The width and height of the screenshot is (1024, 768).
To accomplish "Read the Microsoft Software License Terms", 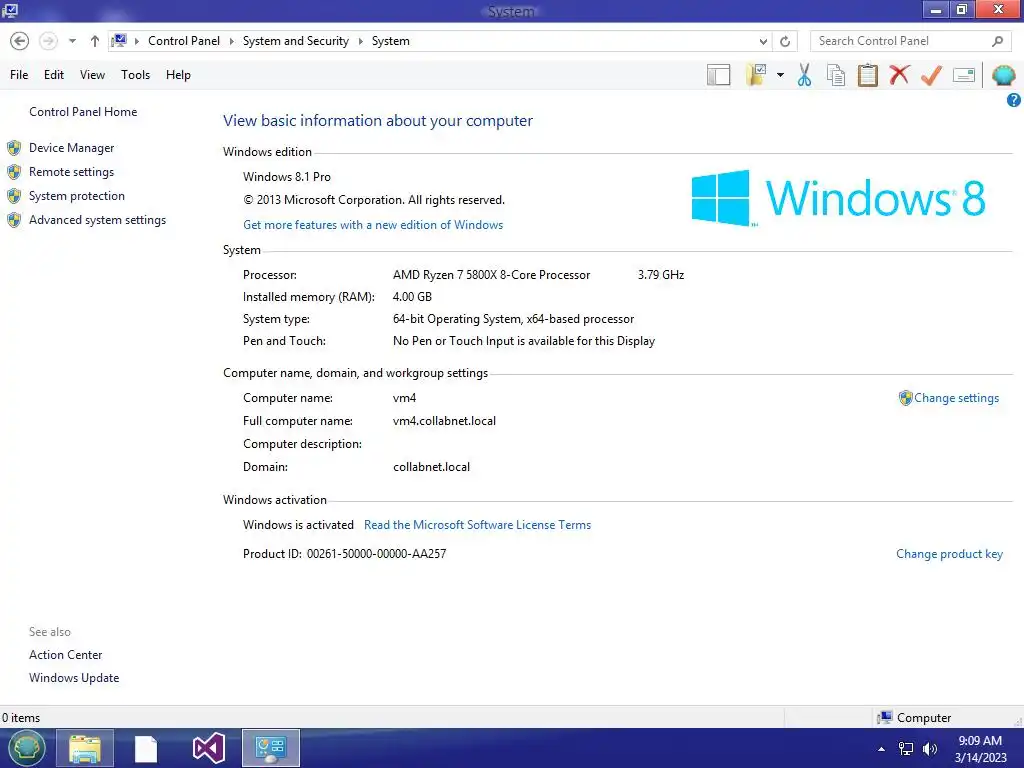I will (x=477, y=525).
